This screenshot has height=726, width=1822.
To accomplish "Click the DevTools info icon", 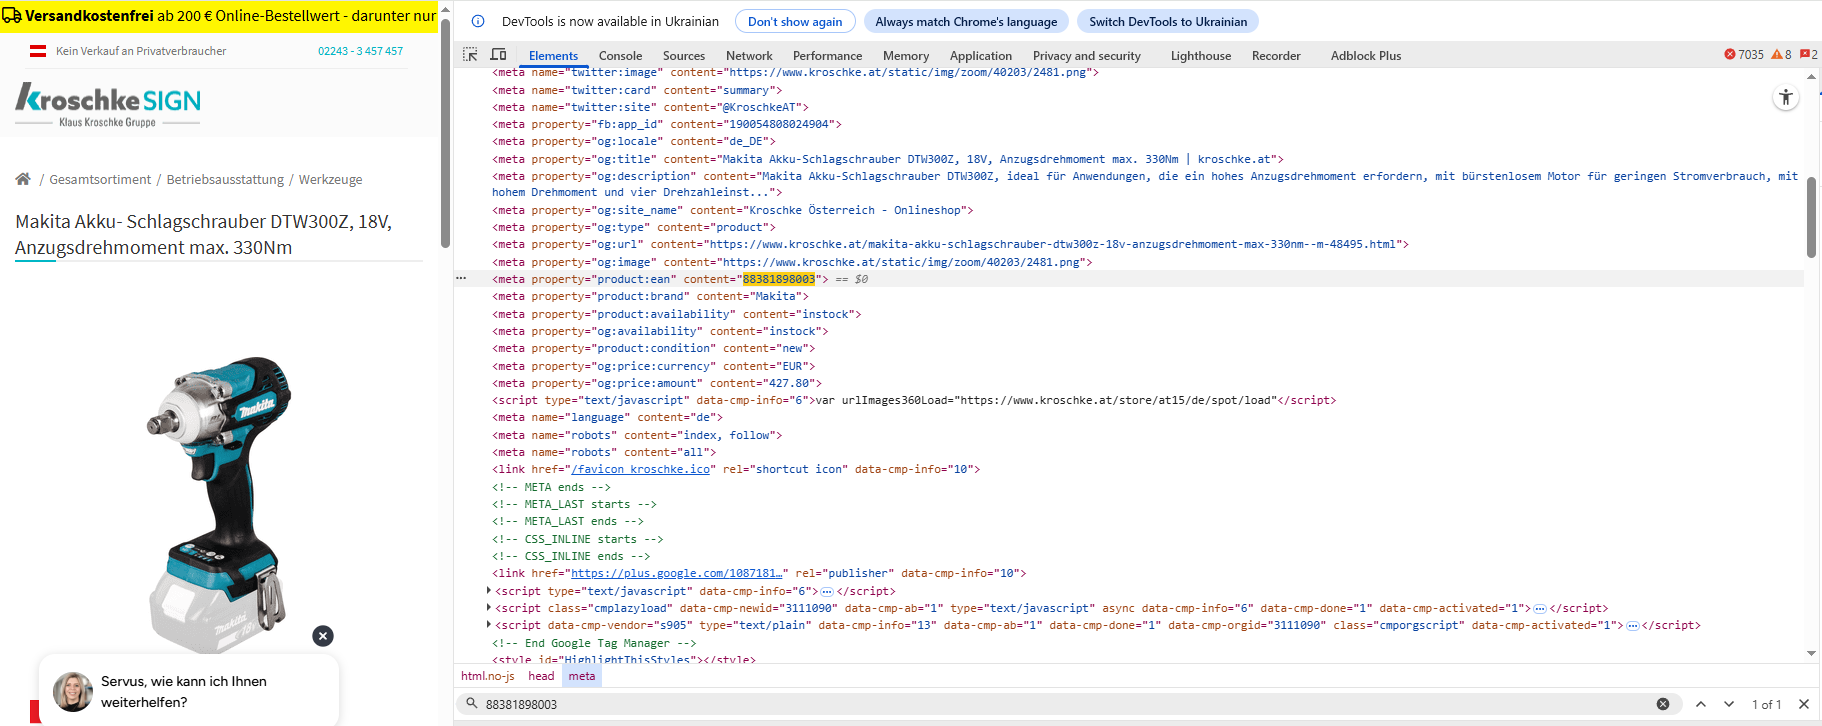I will (478, 21).
